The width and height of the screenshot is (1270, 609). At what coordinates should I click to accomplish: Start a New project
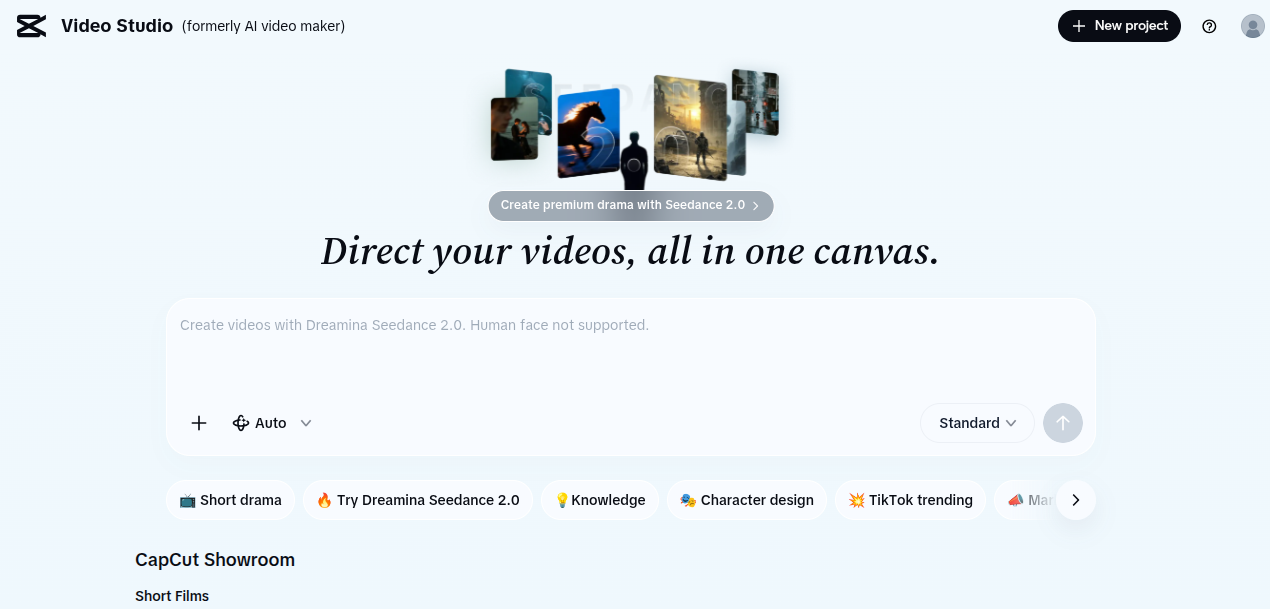pyautogui.click(x=1119, y=26)
